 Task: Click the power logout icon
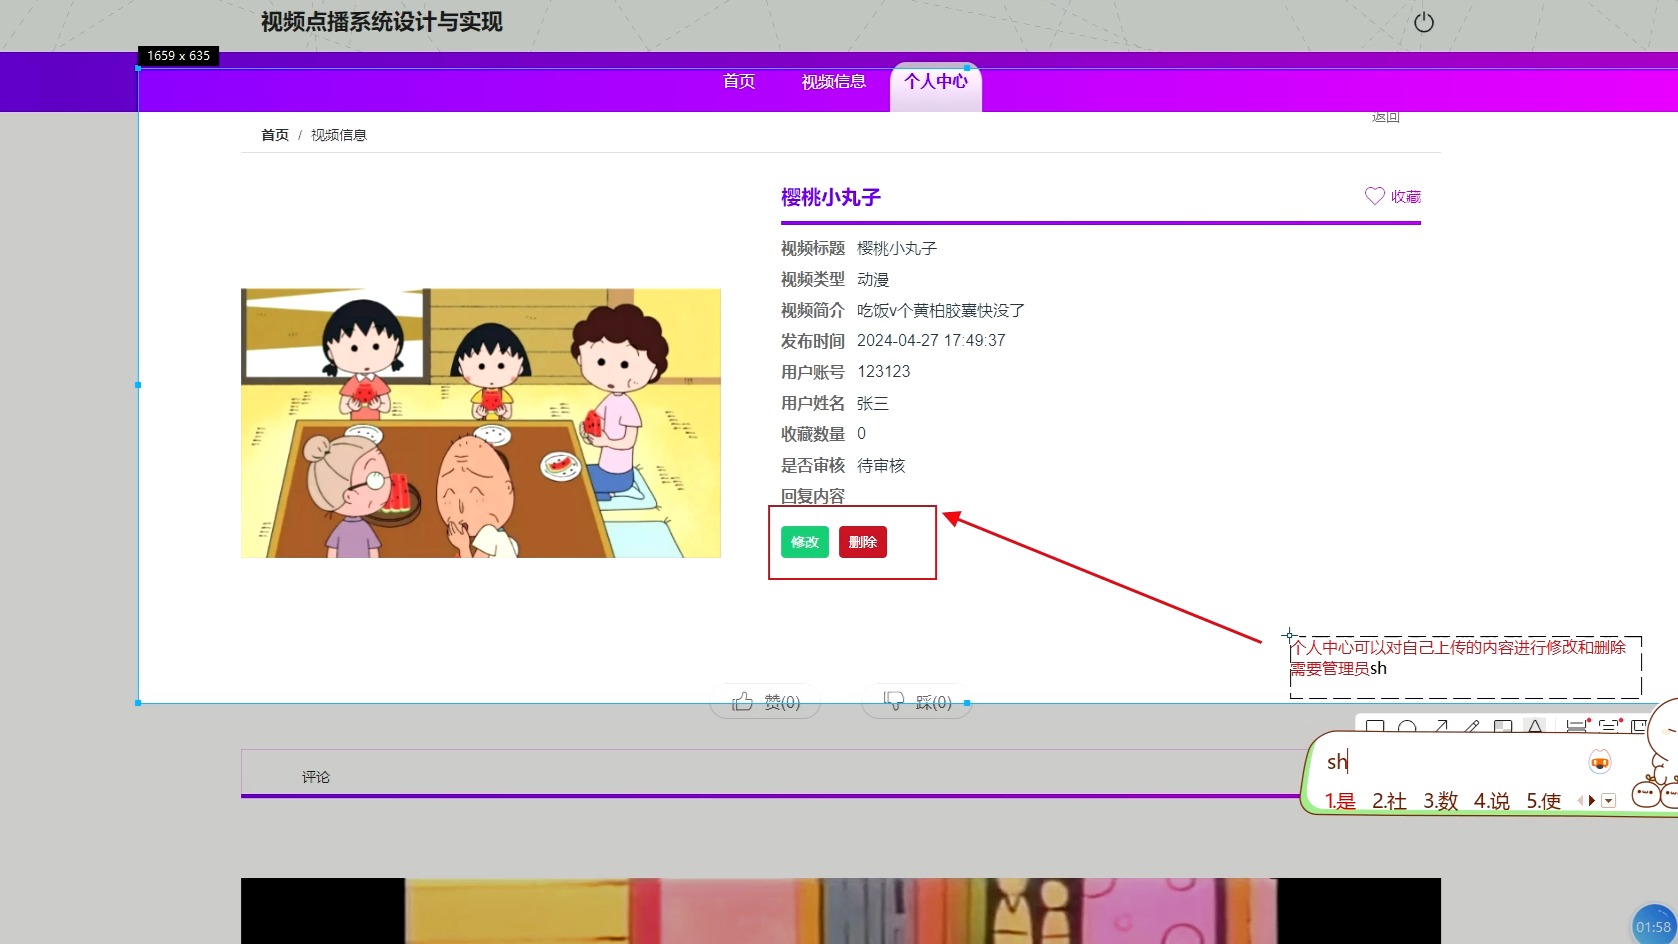click(1424, 22)
